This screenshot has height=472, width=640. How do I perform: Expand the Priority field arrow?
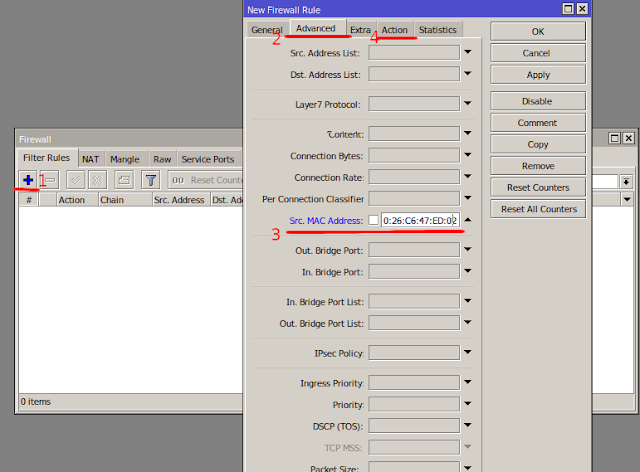468,404
